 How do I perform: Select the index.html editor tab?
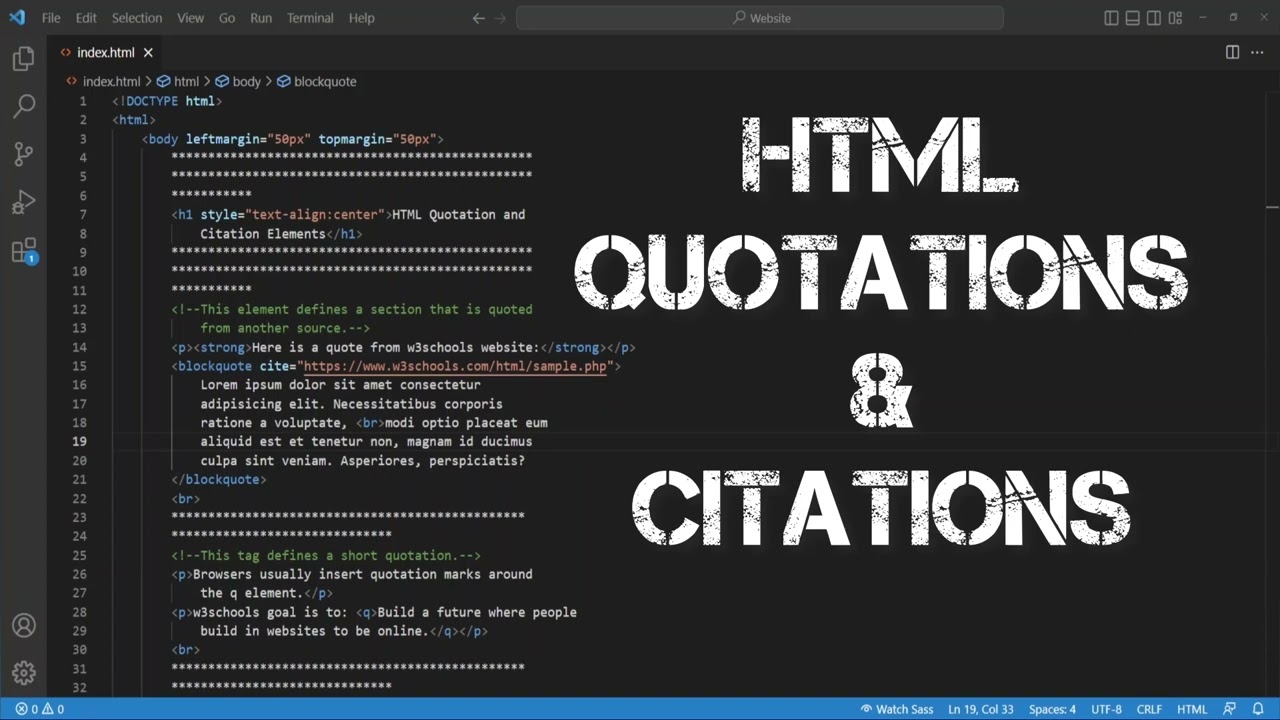pos(106,53)
